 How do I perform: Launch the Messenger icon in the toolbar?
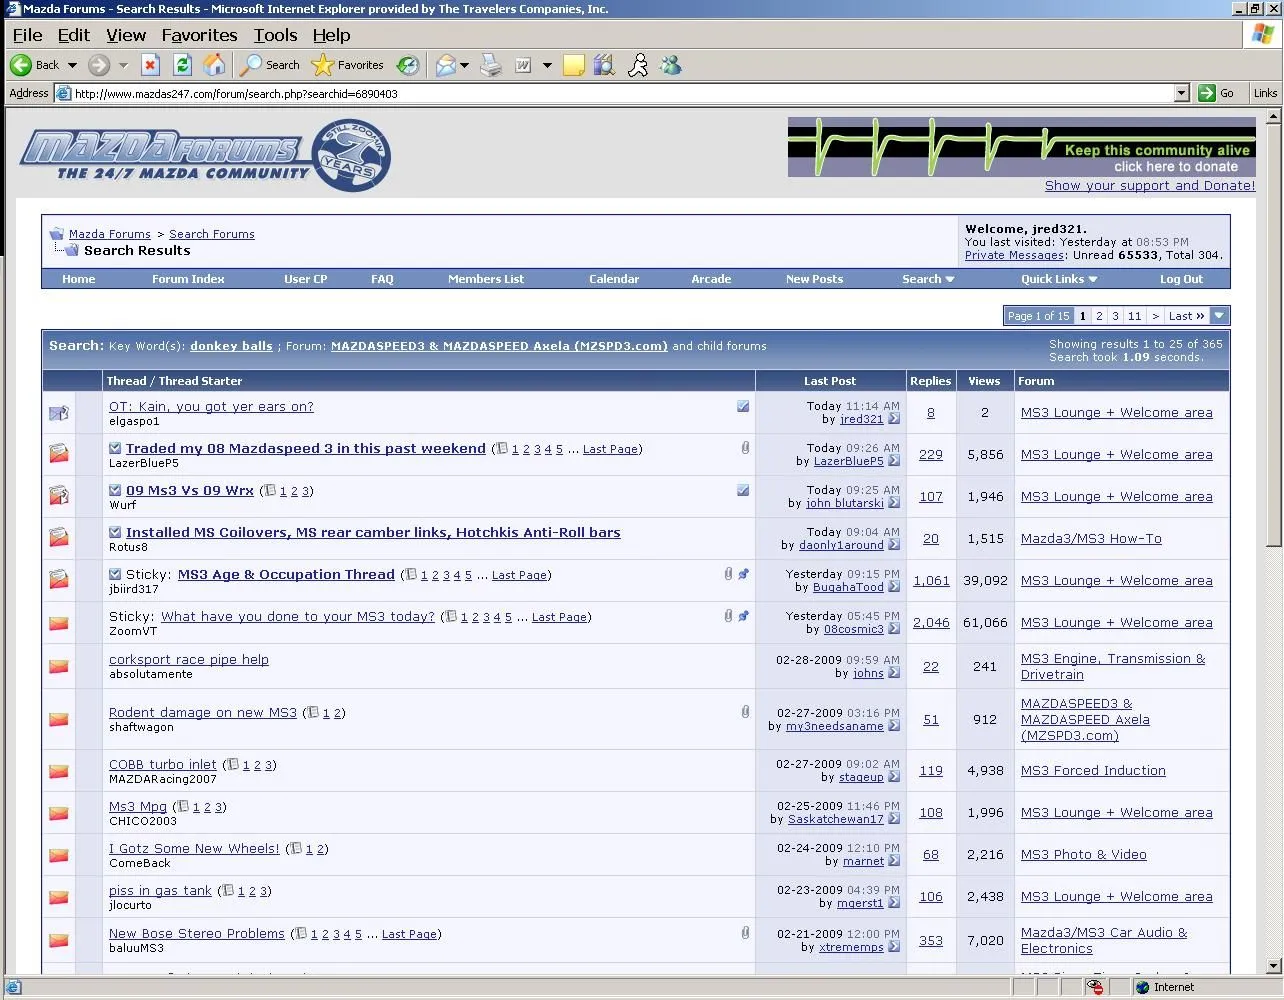point(670,66)
